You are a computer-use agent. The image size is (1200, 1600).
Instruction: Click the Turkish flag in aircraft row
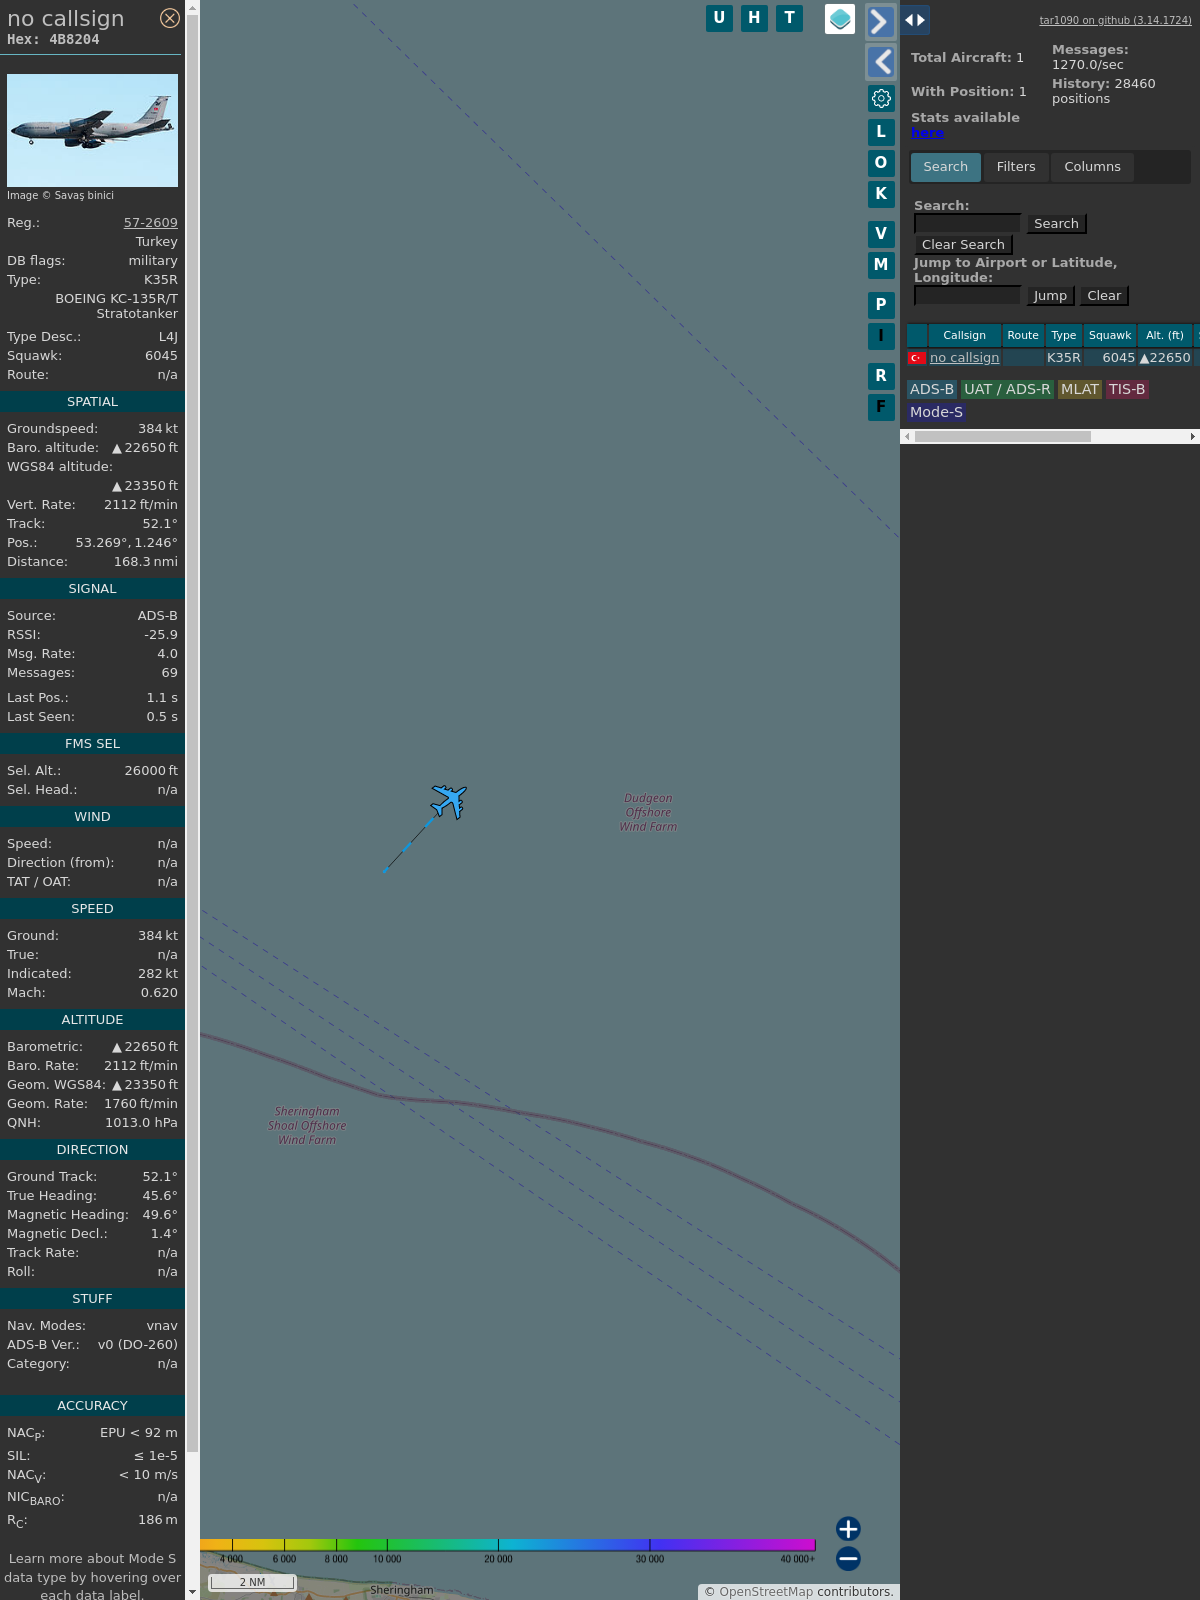point(916,357)
